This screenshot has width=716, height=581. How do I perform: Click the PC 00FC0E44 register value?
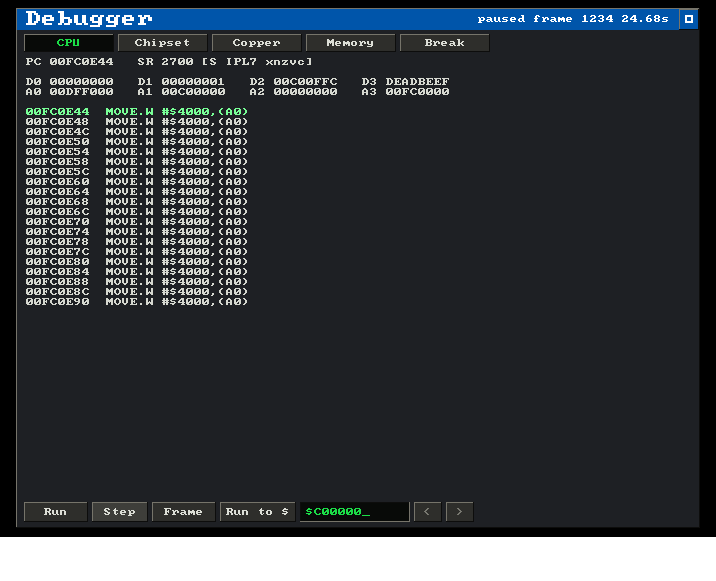(69, 62)
